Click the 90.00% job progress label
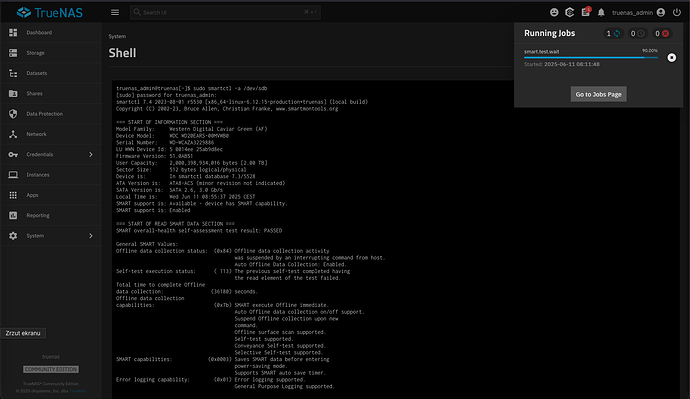This screenshot has width=690, height=399. [650, 51]
